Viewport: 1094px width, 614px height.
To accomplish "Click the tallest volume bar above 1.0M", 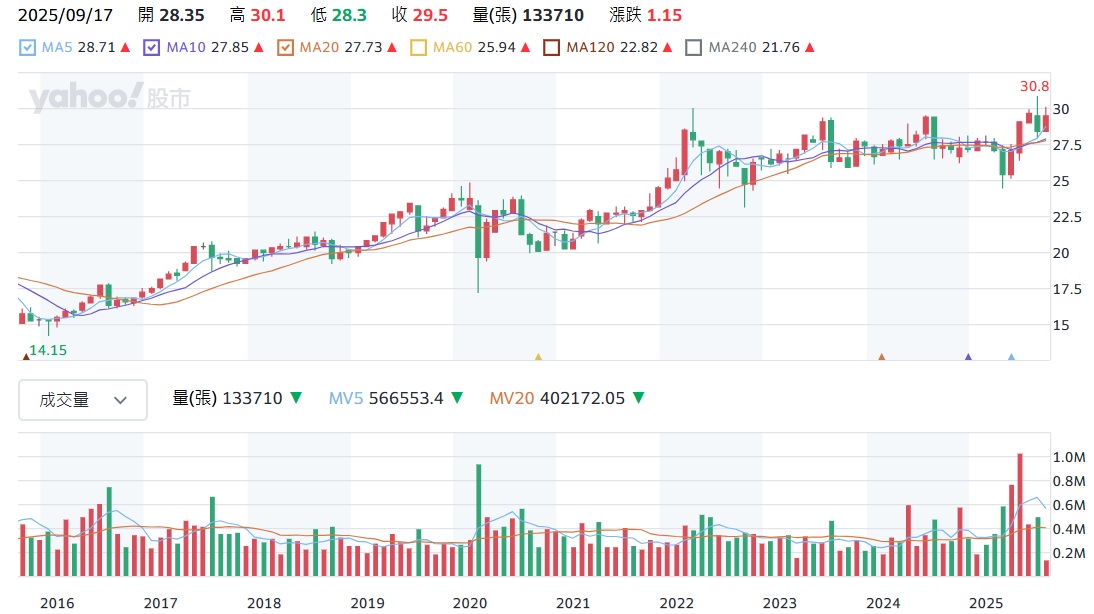I will click(x=1020, y=514).
